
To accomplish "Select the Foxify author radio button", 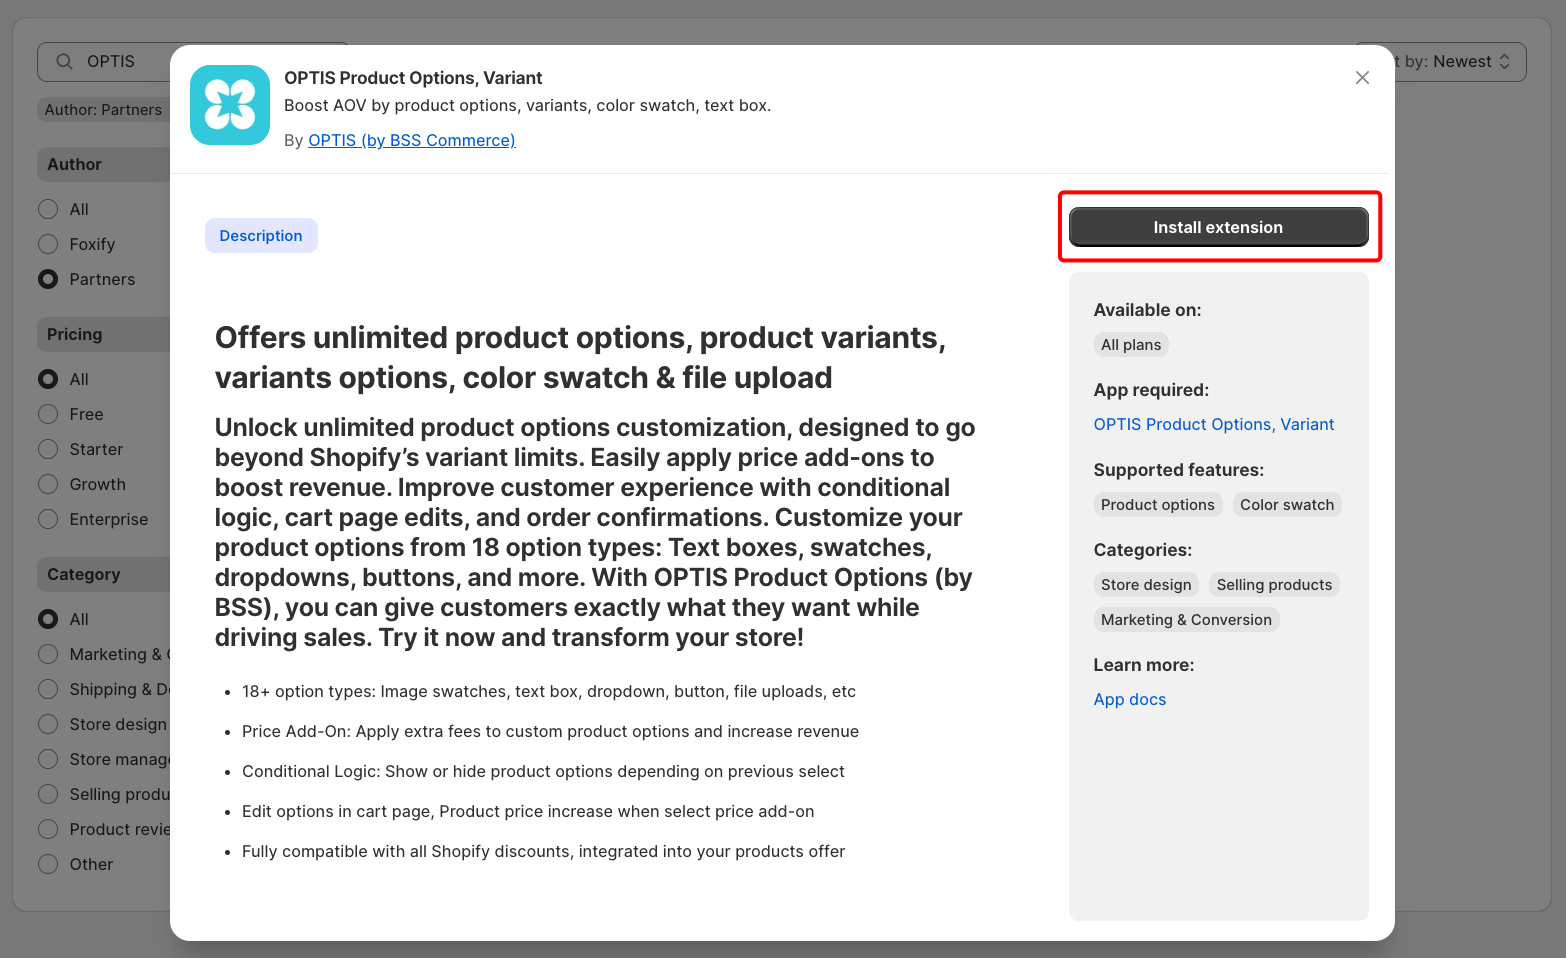I will coord(48,244).
